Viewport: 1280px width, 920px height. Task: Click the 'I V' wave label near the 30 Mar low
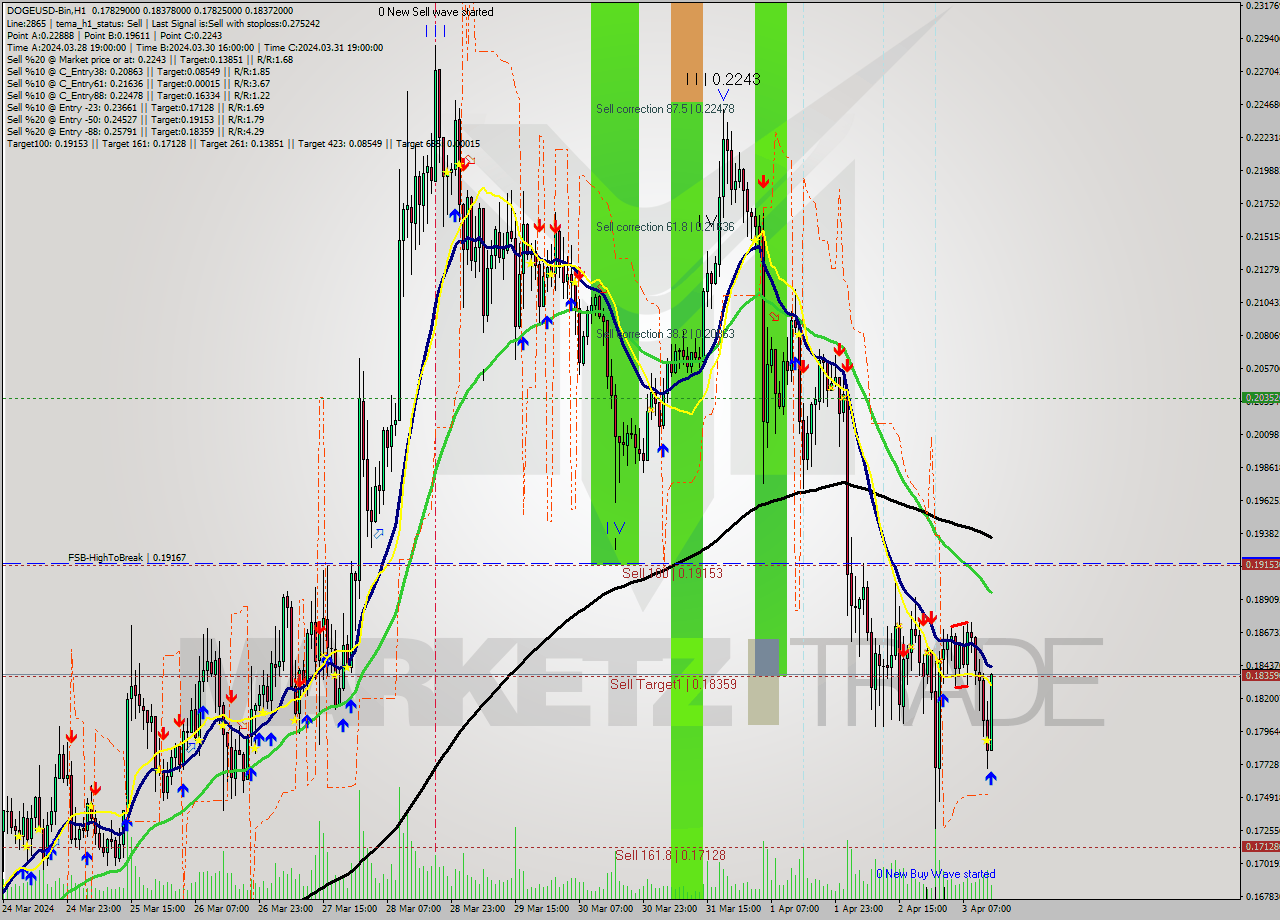coord(616,527)
